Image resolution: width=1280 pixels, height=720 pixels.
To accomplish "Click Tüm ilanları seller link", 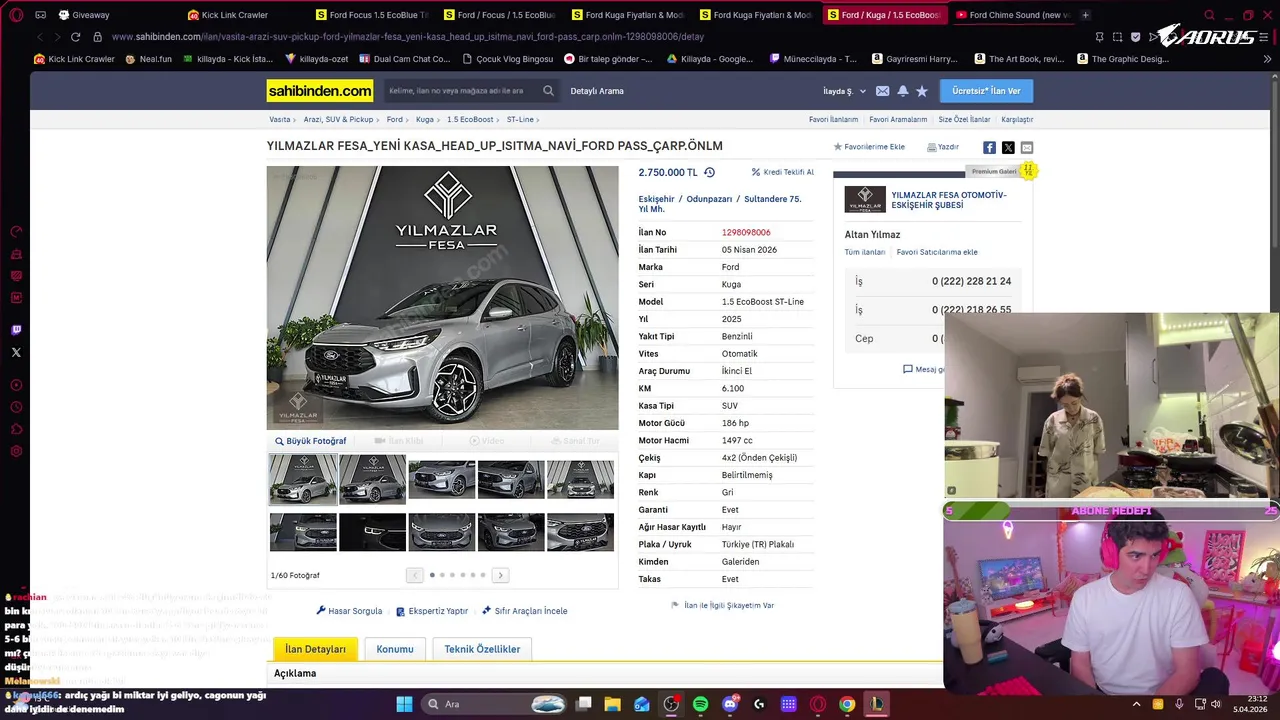I will click(865, 252).
